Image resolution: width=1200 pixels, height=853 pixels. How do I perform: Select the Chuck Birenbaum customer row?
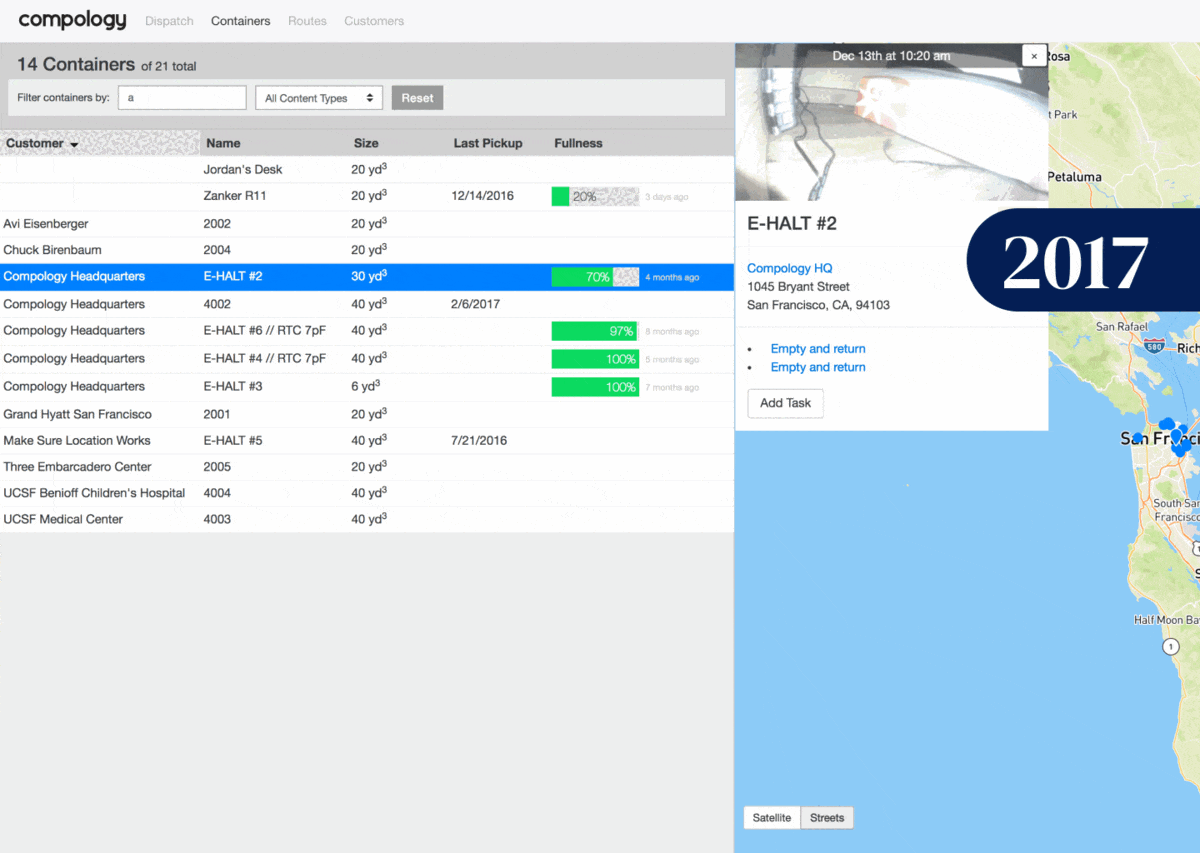click(x=367, y=250)
